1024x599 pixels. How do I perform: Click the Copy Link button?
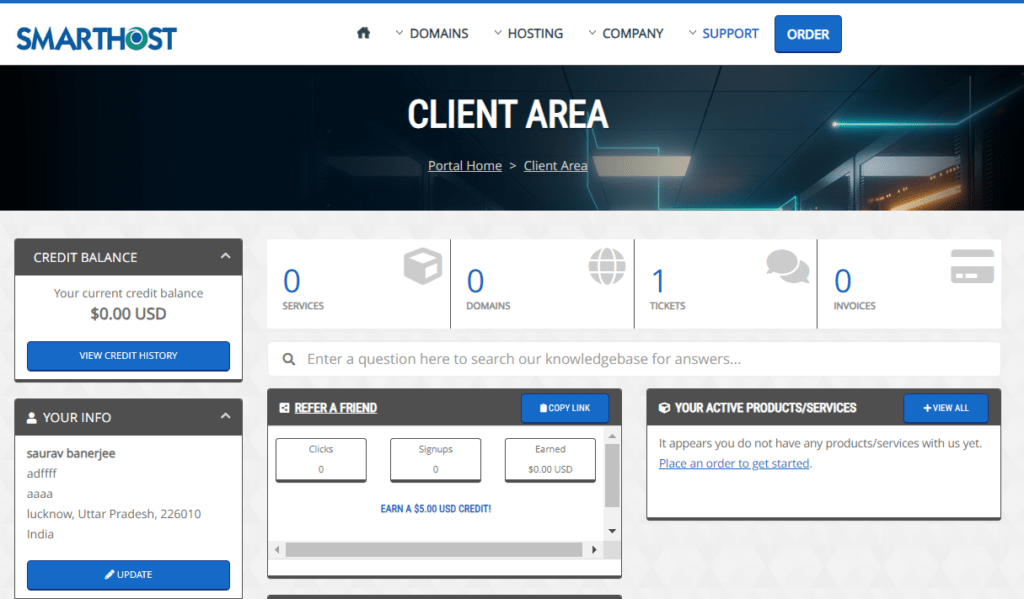(x=564, y=408)
